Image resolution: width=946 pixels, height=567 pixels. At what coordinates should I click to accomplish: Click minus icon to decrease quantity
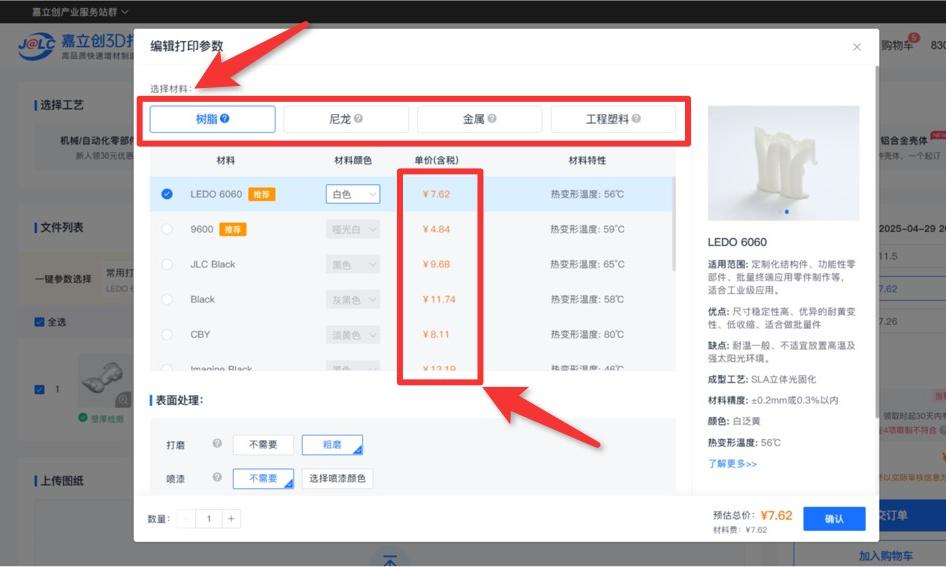187,518
